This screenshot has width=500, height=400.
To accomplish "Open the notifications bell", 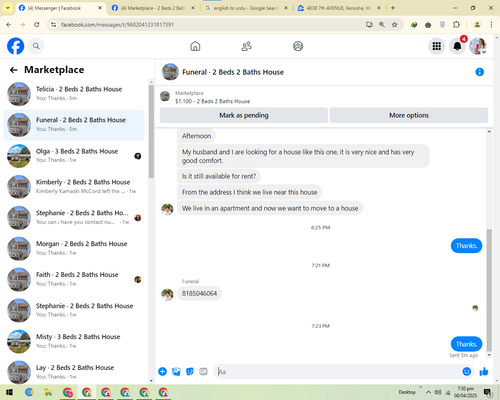I will [x=457, y=46].
